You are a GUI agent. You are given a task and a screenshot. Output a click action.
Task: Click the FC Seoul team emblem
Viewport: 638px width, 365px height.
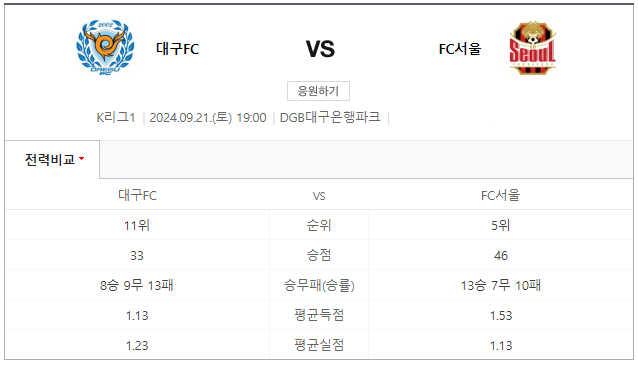533,48
